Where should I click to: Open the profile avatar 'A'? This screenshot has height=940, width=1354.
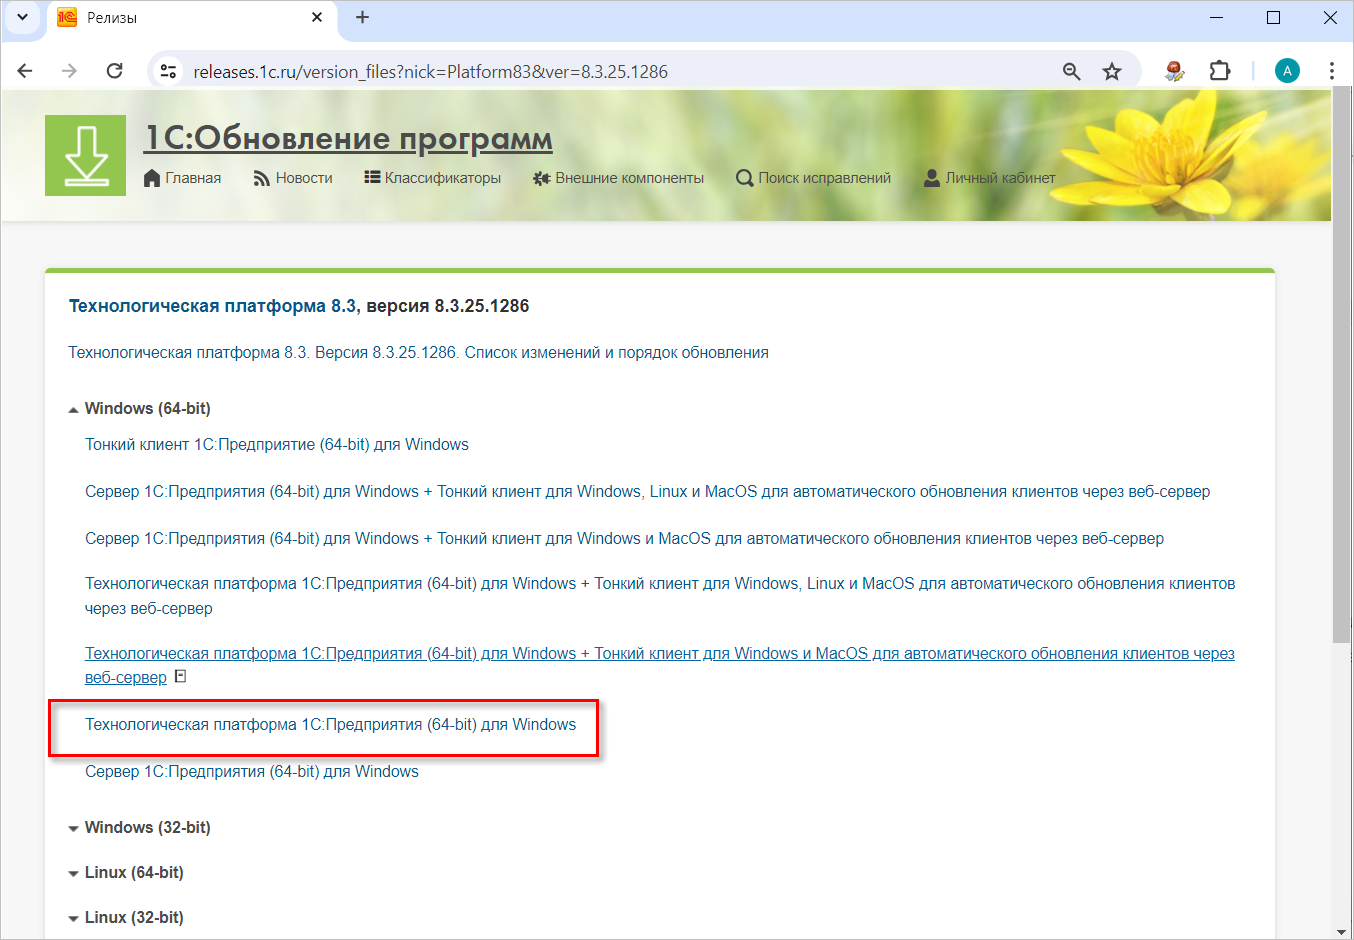(1287, 71)
